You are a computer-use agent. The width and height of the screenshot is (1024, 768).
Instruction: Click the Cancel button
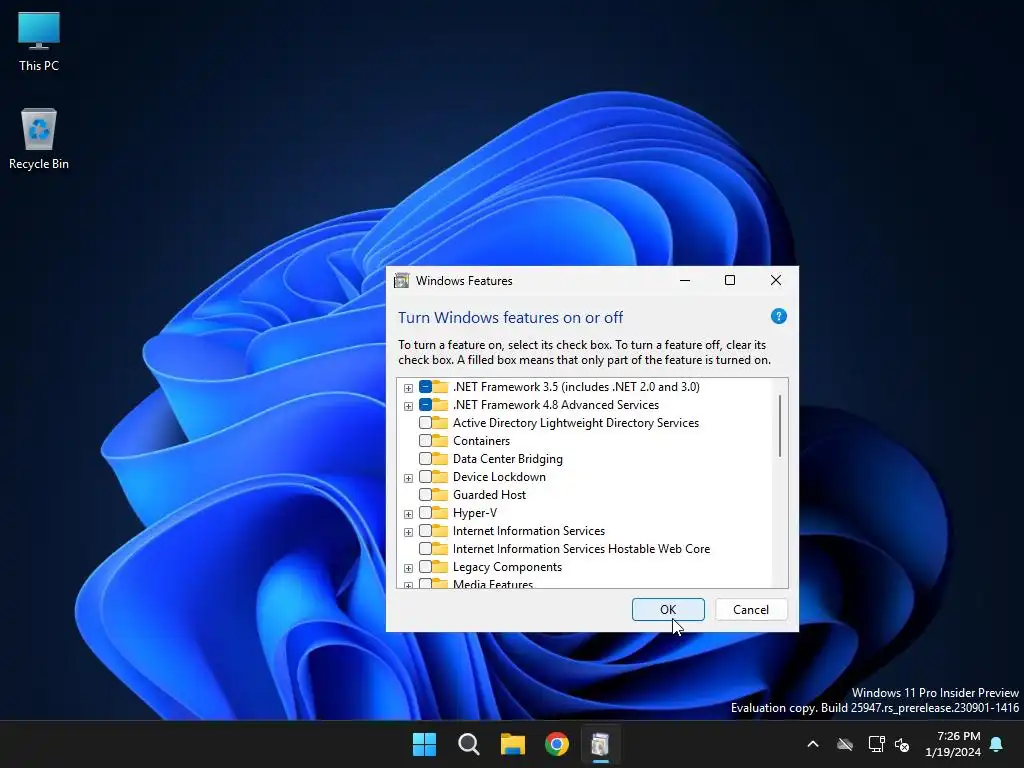pyautogui.click(x=751, y=609)
